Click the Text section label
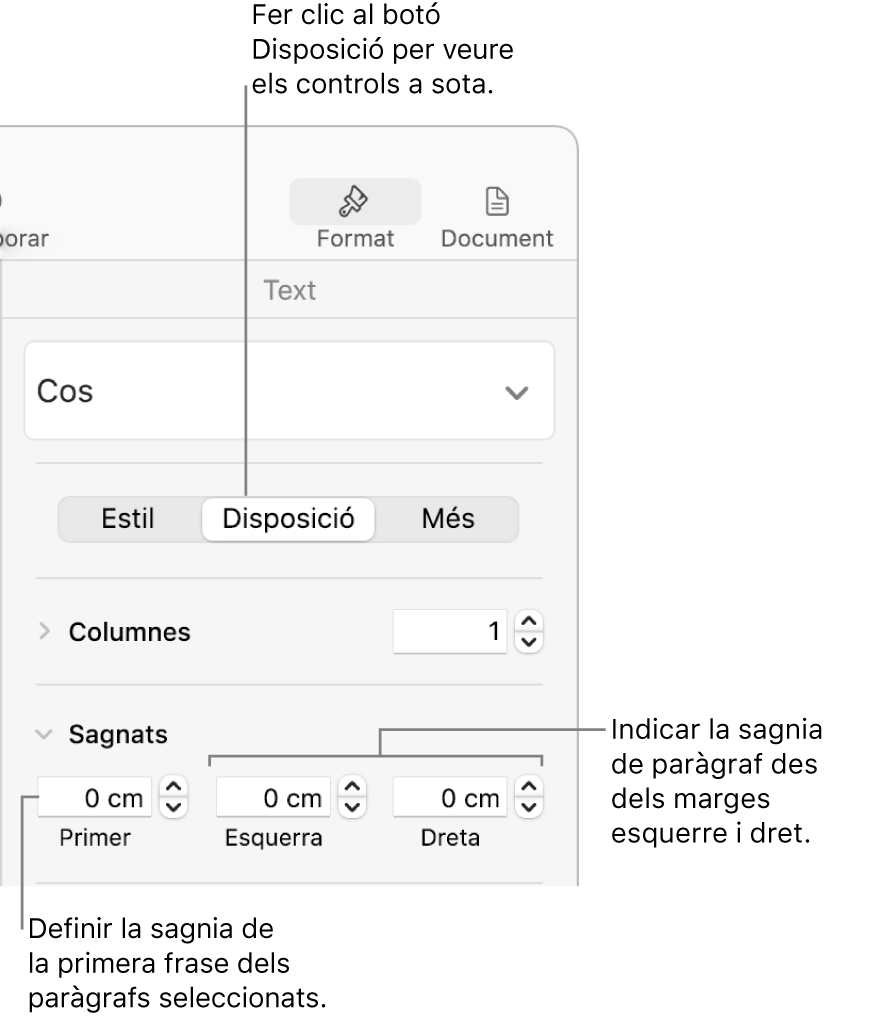The image size is (870, 1019). click(x=289, y=290)
